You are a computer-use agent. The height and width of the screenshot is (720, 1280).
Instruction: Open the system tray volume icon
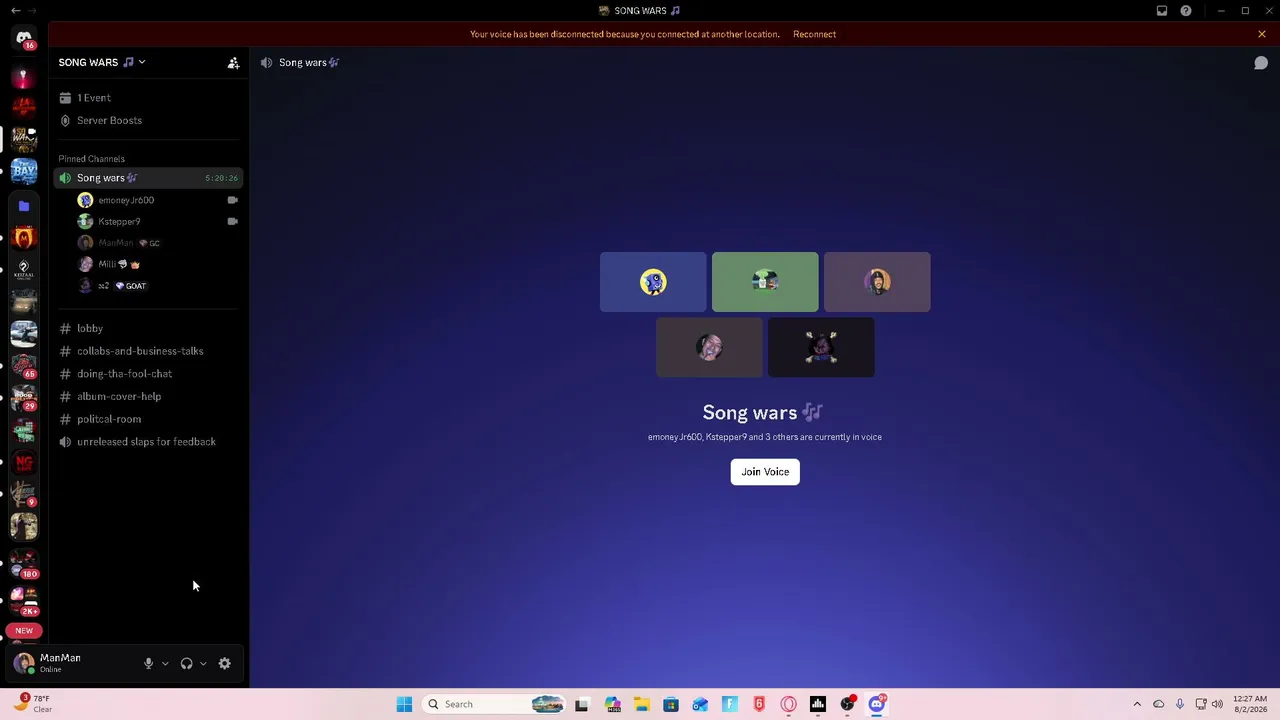point(1217,704)
